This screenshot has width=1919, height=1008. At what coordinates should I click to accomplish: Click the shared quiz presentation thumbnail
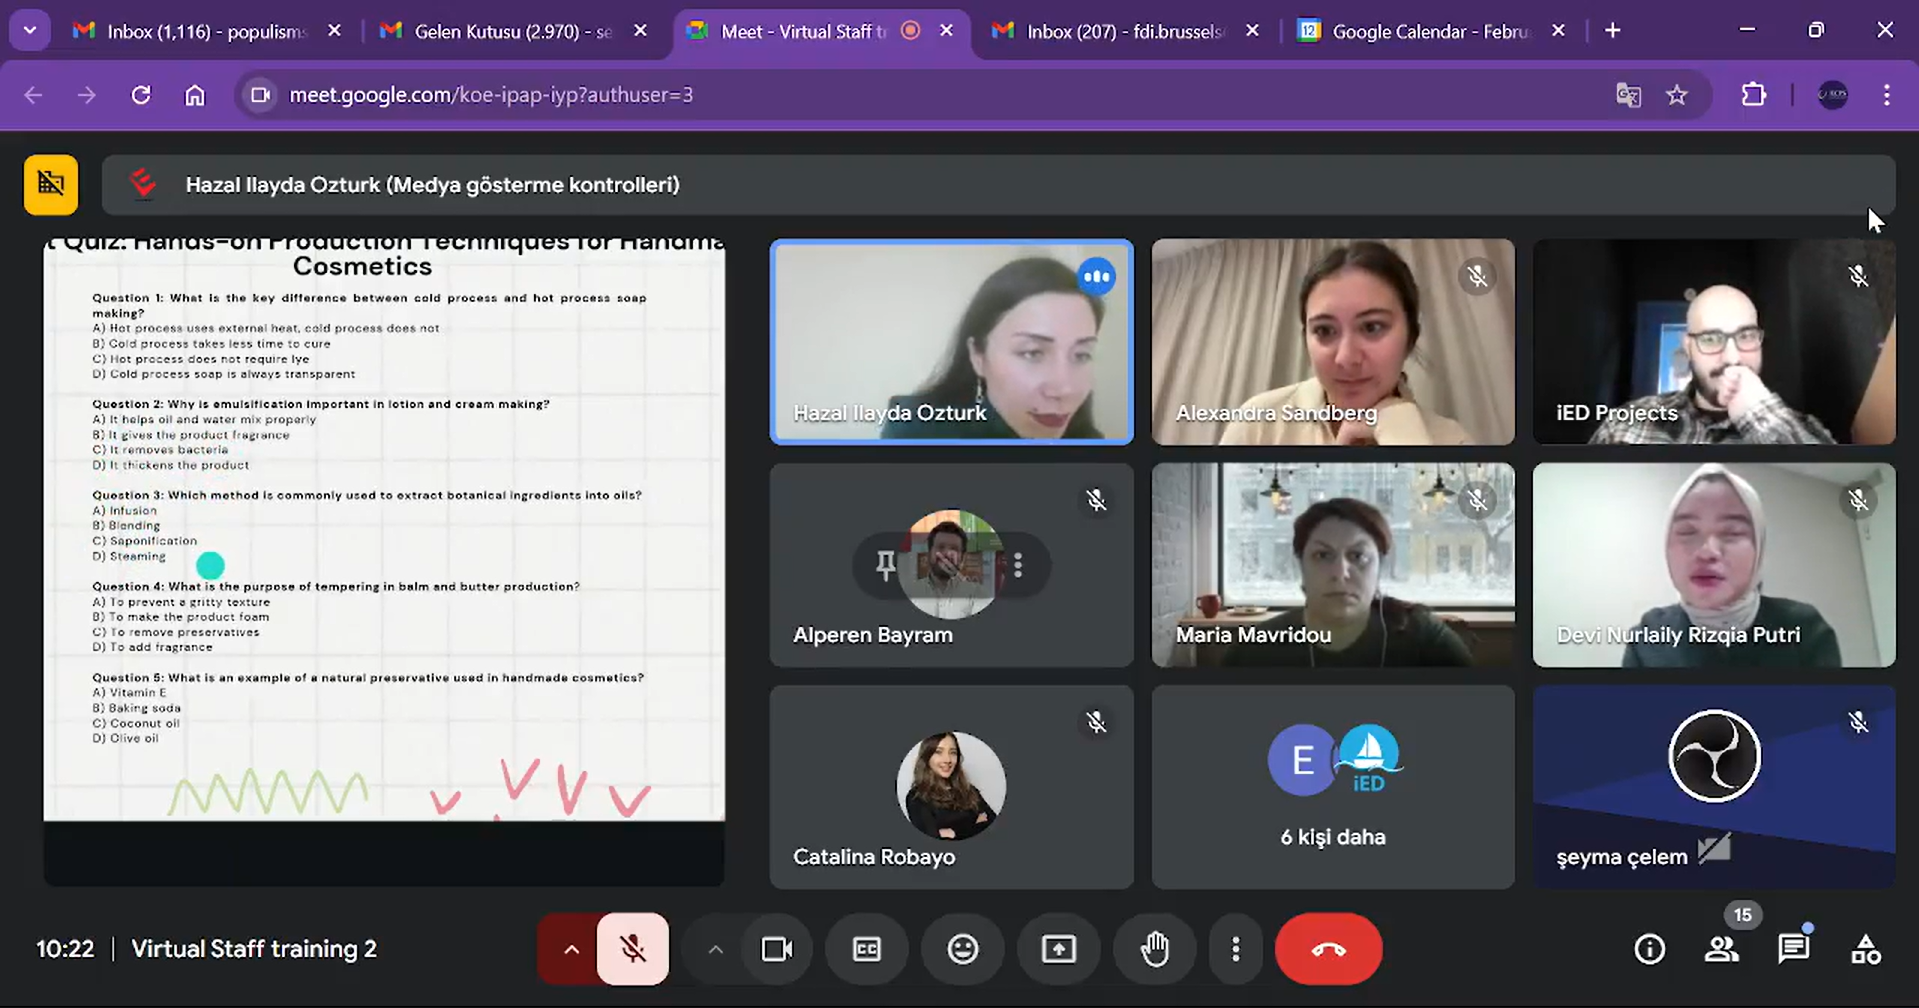(384, 530)
